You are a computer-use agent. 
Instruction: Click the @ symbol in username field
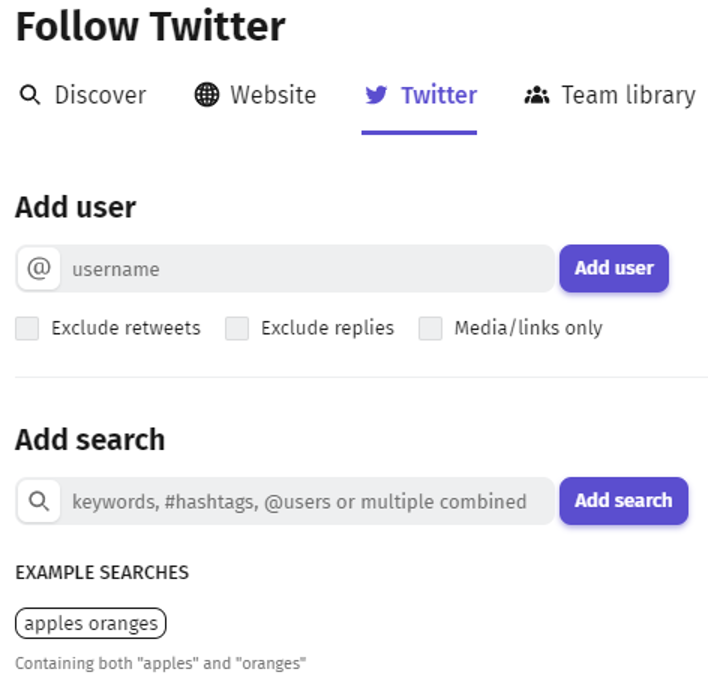[x=39, y=269]
